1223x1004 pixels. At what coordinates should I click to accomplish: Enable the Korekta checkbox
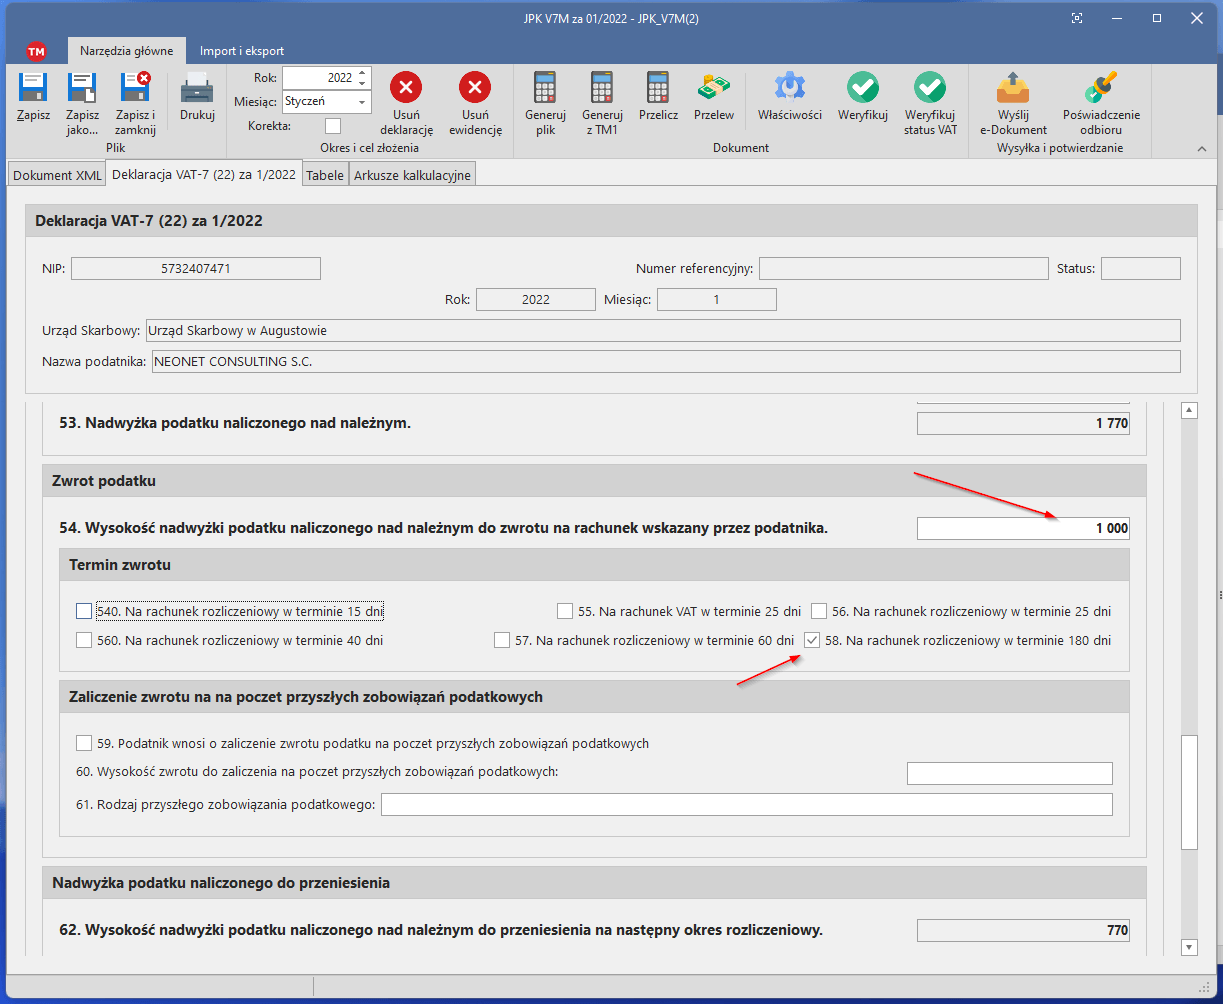pos(333,126)
